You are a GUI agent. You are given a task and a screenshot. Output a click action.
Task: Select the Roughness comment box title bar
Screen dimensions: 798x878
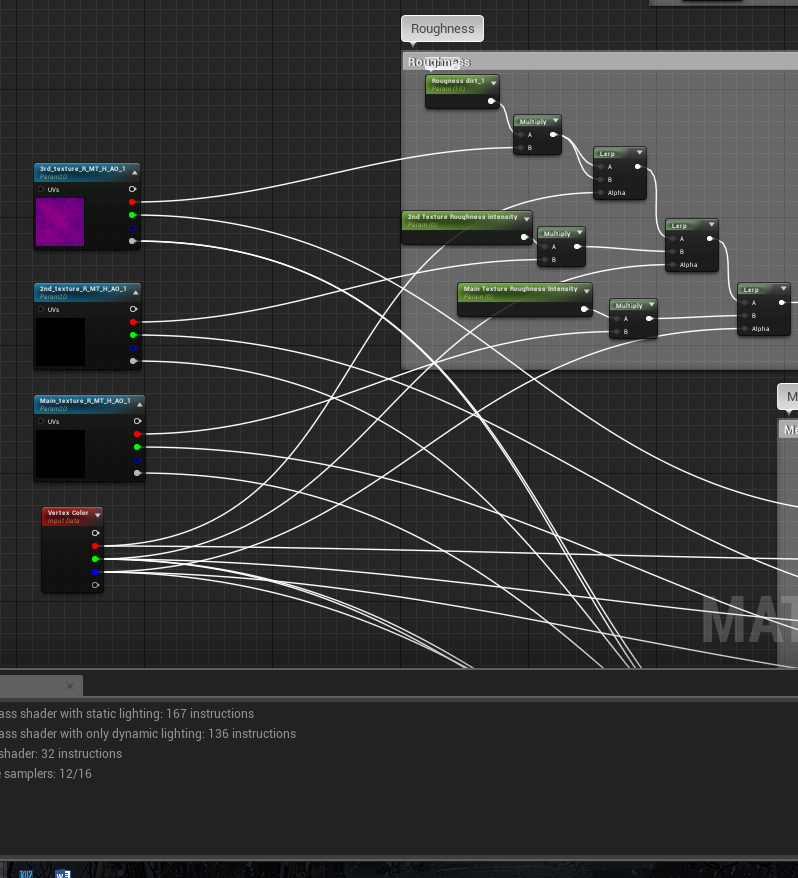coord(600,62)
